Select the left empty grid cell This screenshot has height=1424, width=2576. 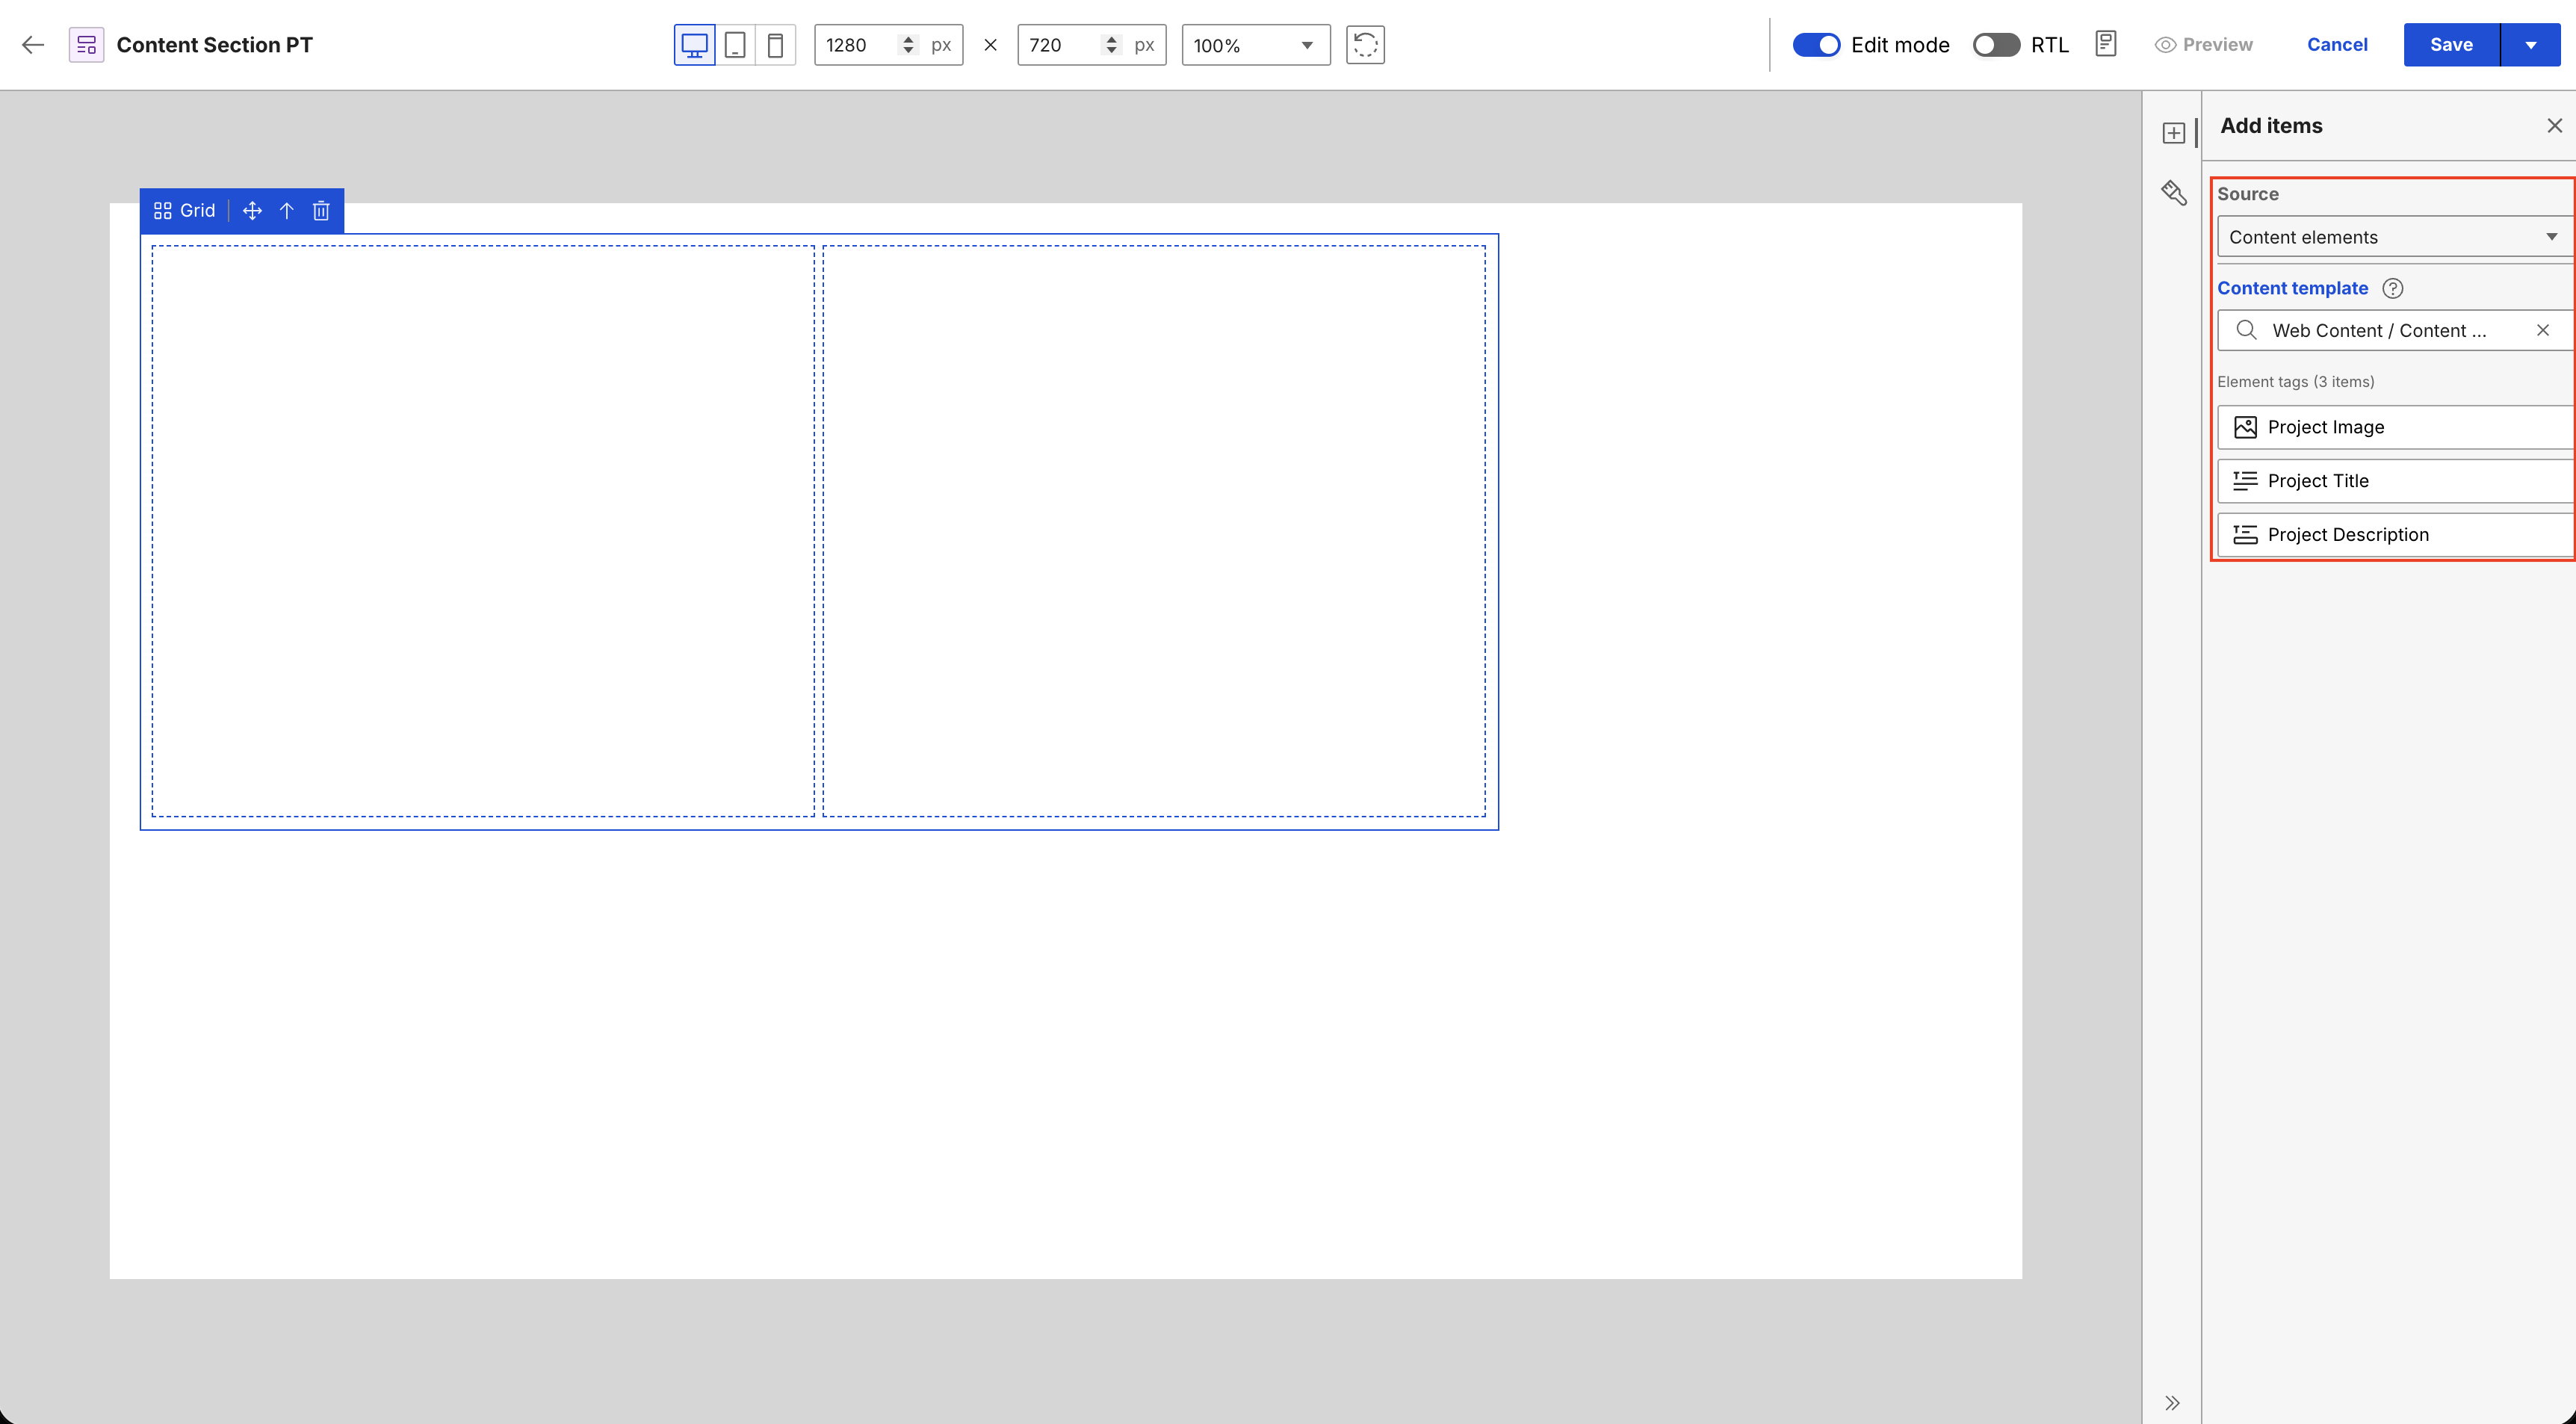483,531
